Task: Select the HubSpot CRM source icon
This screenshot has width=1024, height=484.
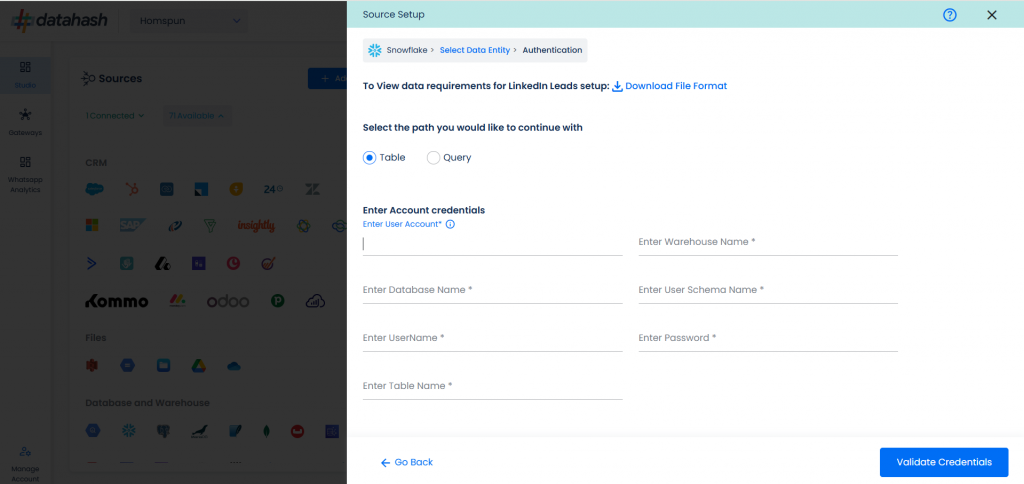Action: 131,189
